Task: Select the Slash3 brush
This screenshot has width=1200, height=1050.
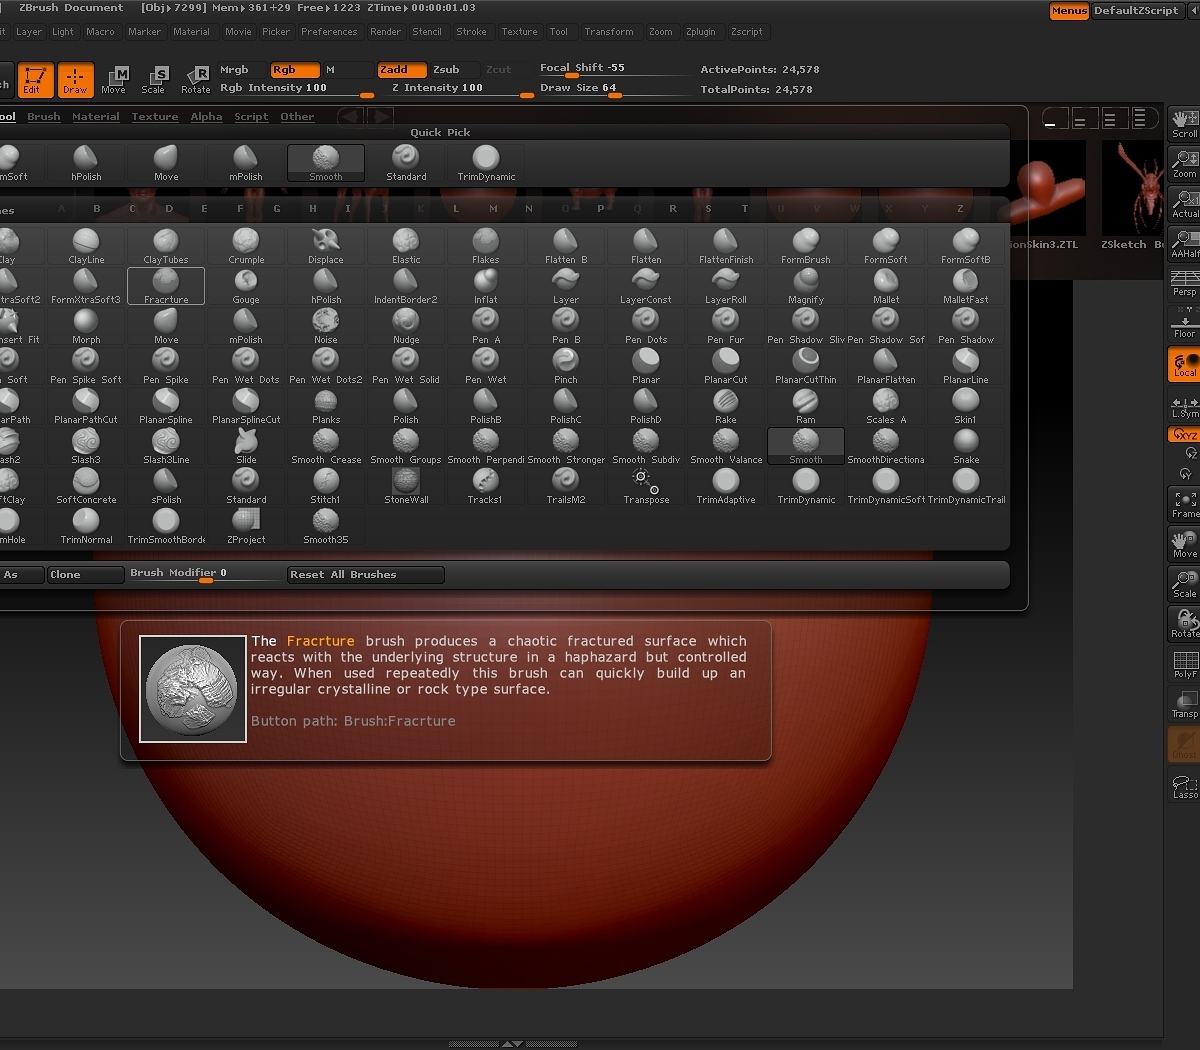Action: (x=86, y=446)
